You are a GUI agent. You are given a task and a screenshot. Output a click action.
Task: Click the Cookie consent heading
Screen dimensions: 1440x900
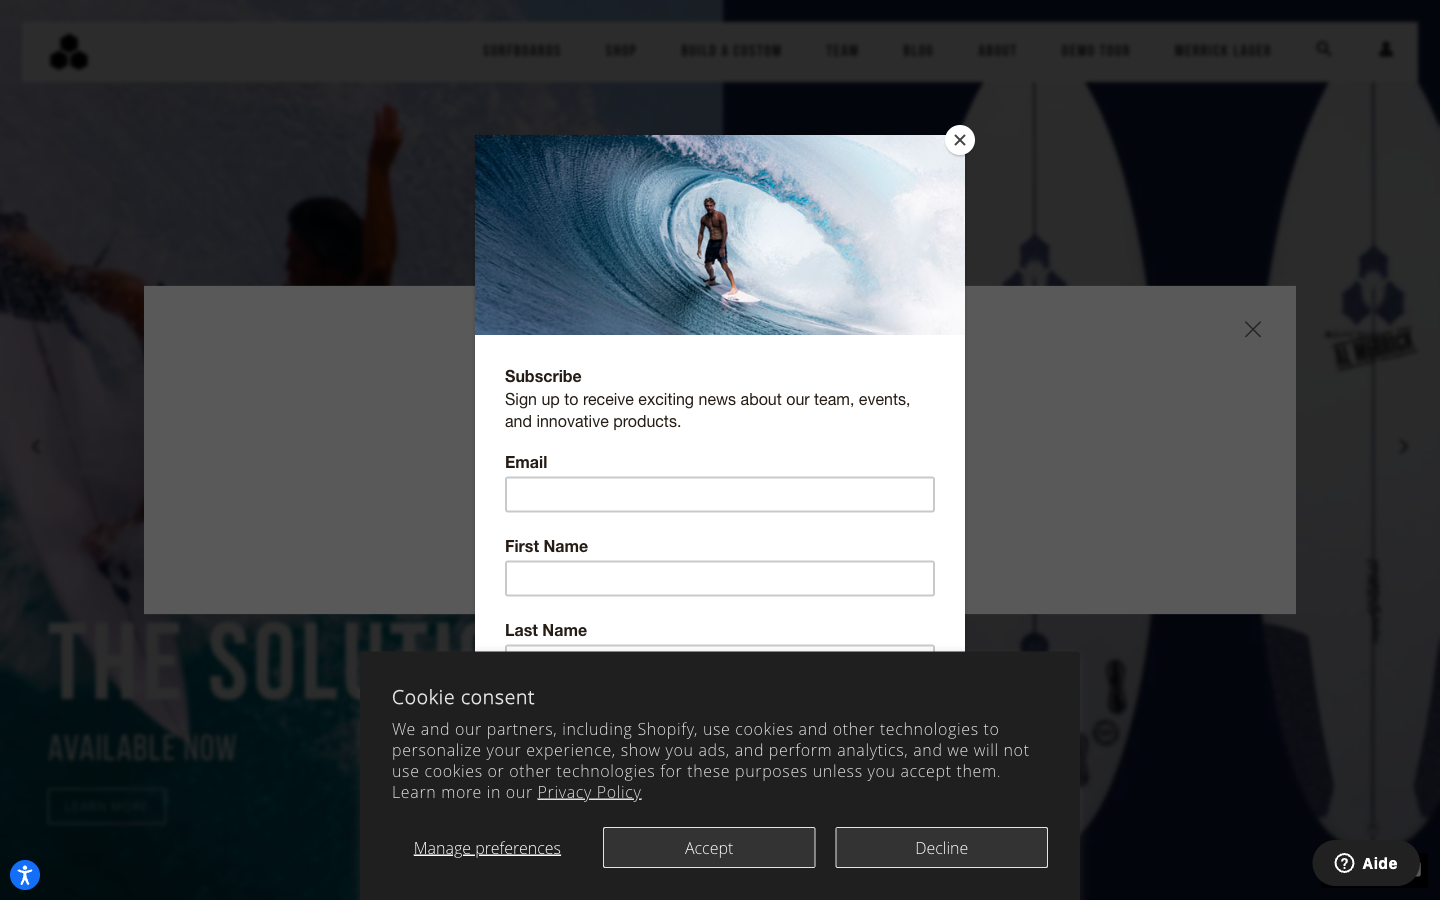463,697
